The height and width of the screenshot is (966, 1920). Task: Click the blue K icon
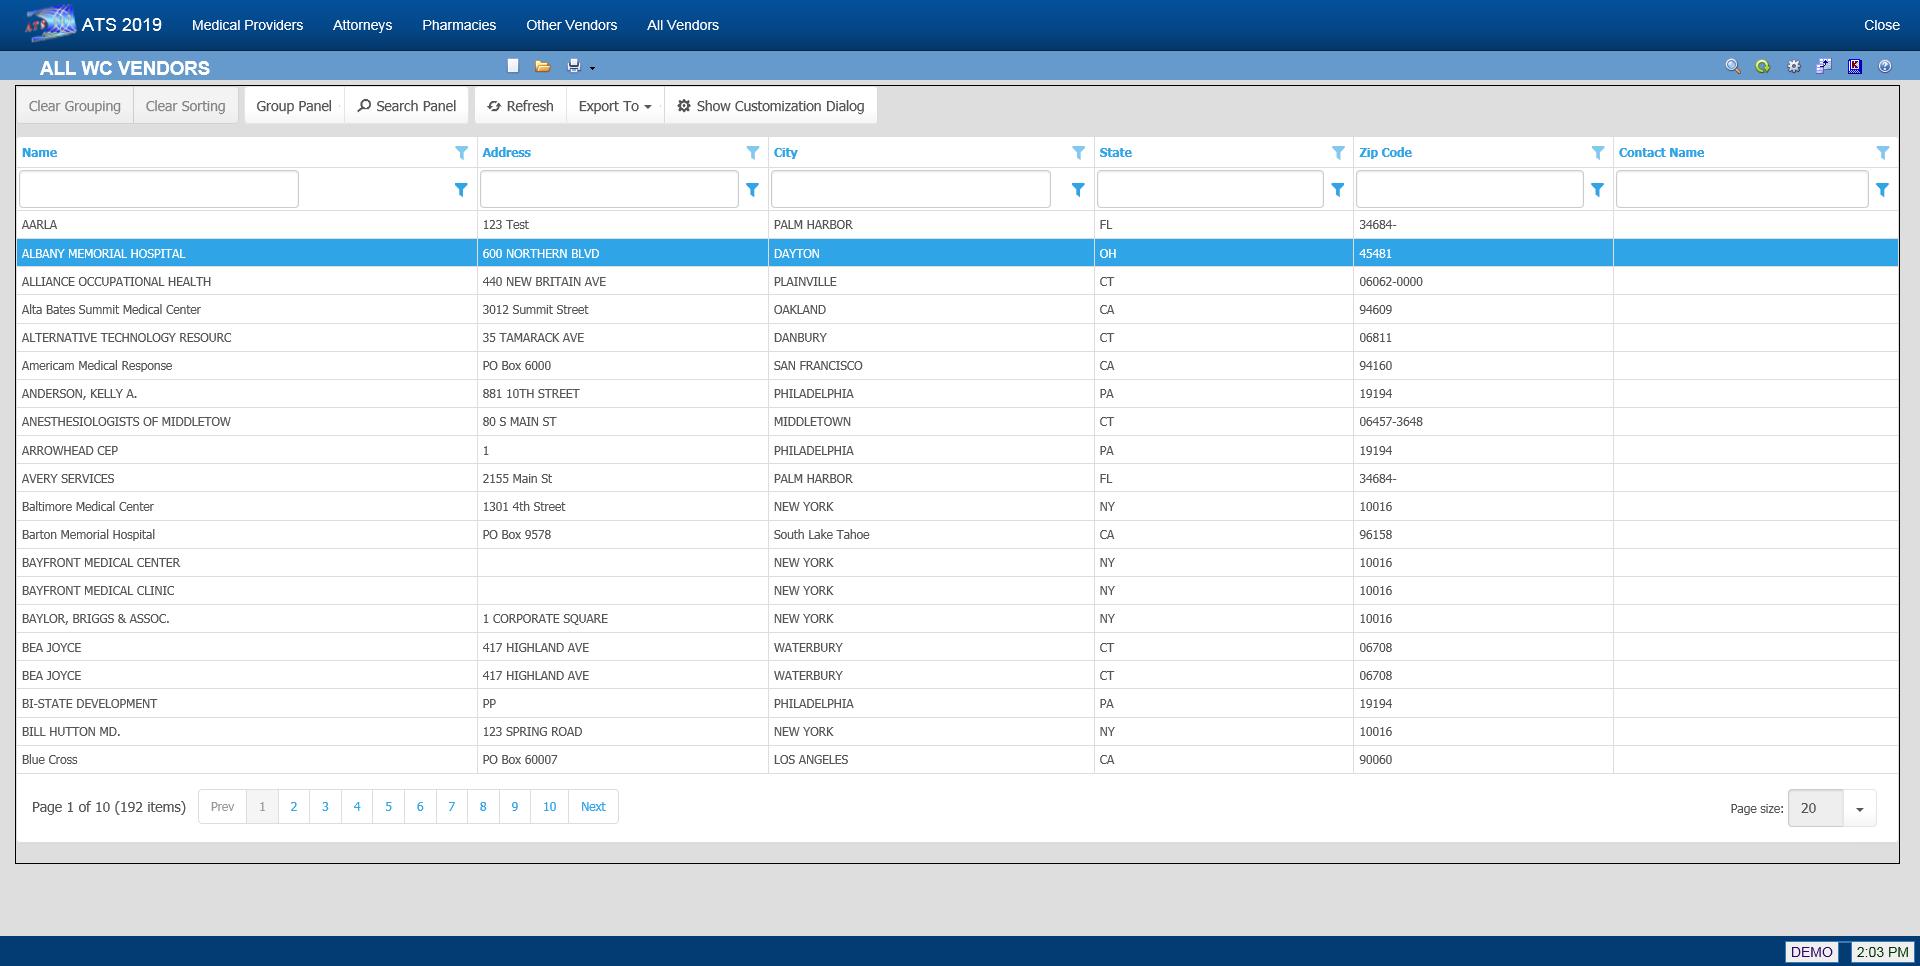1854,66
